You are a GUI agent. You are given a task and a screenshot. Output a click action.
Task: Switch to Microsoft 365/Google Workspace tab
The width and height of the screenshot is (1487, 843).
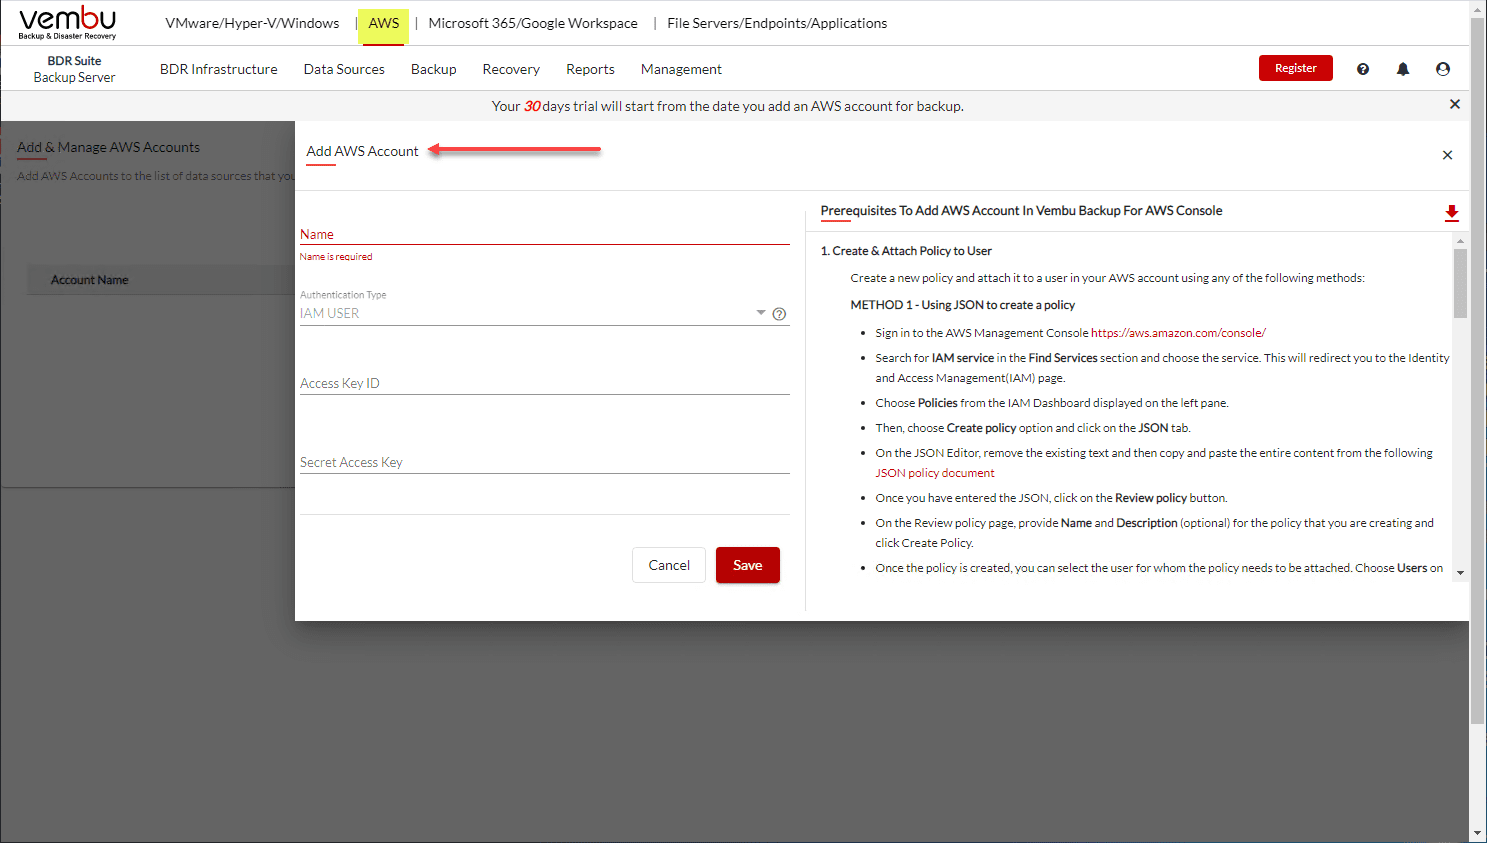[x=533, y=23]
